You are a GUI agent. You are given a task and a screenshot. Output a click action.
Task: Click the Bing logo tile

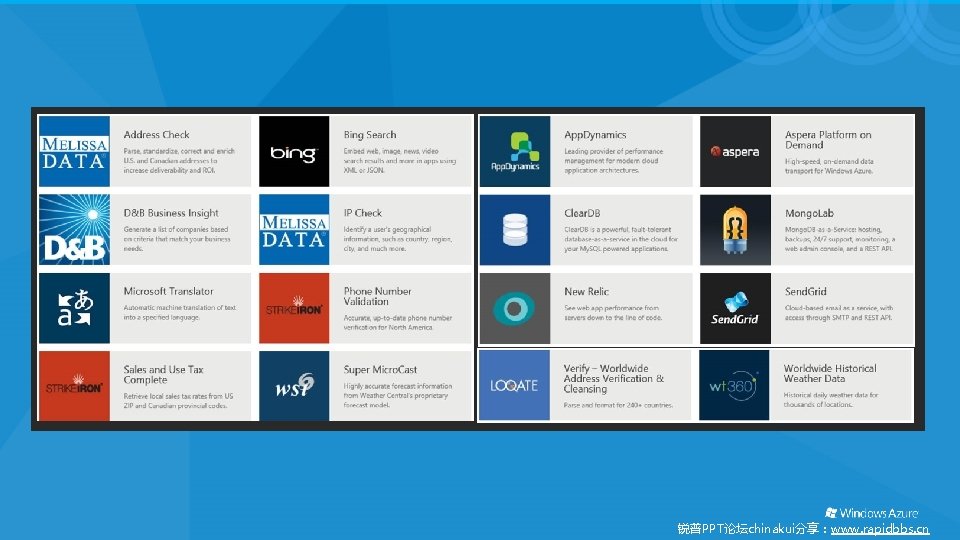click(x=294, y=151)
